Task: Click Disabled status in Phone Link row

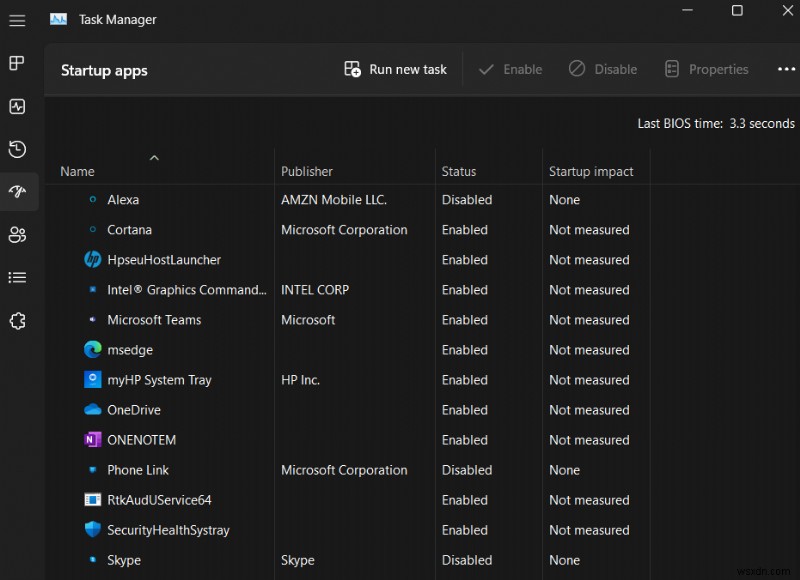Action: pyautogui.click(x=467, y=470)
